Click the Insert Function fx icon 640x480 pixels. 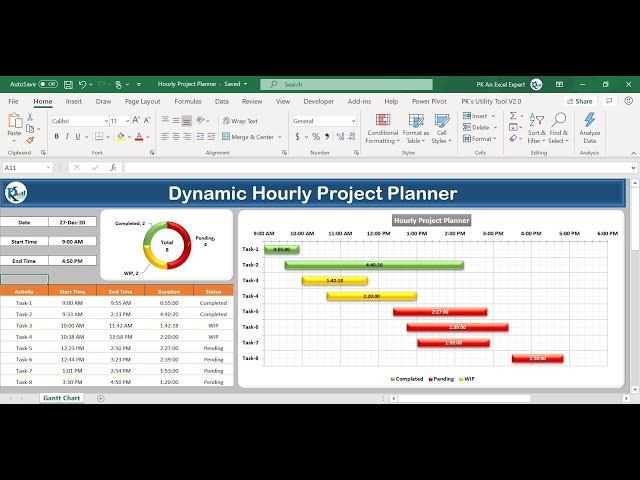coord(113,168)
